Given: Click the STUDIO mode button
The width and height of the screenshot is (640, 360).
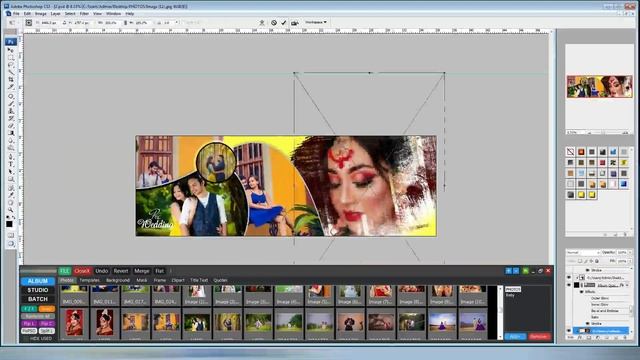Looking at the screenshot, I should [x=38, y=290].
